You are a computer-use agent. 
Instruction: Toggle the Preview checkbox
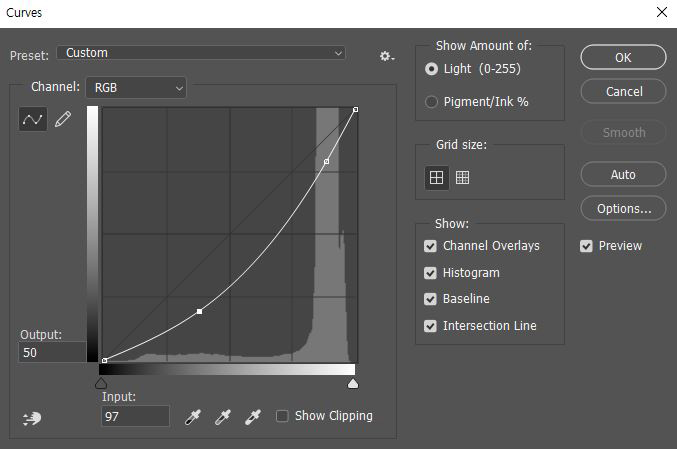click(x=586, y=246)
